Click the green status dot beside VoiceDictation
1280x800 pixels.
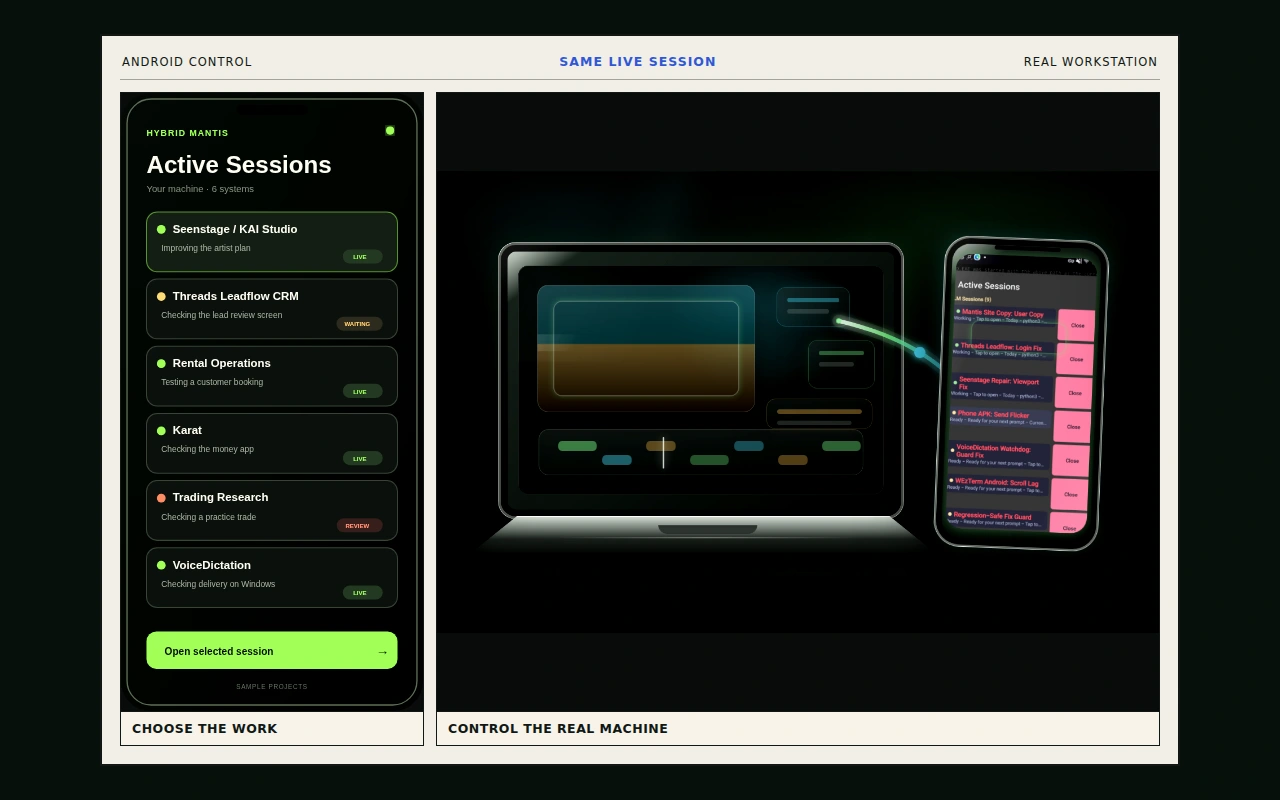[161, 565]
